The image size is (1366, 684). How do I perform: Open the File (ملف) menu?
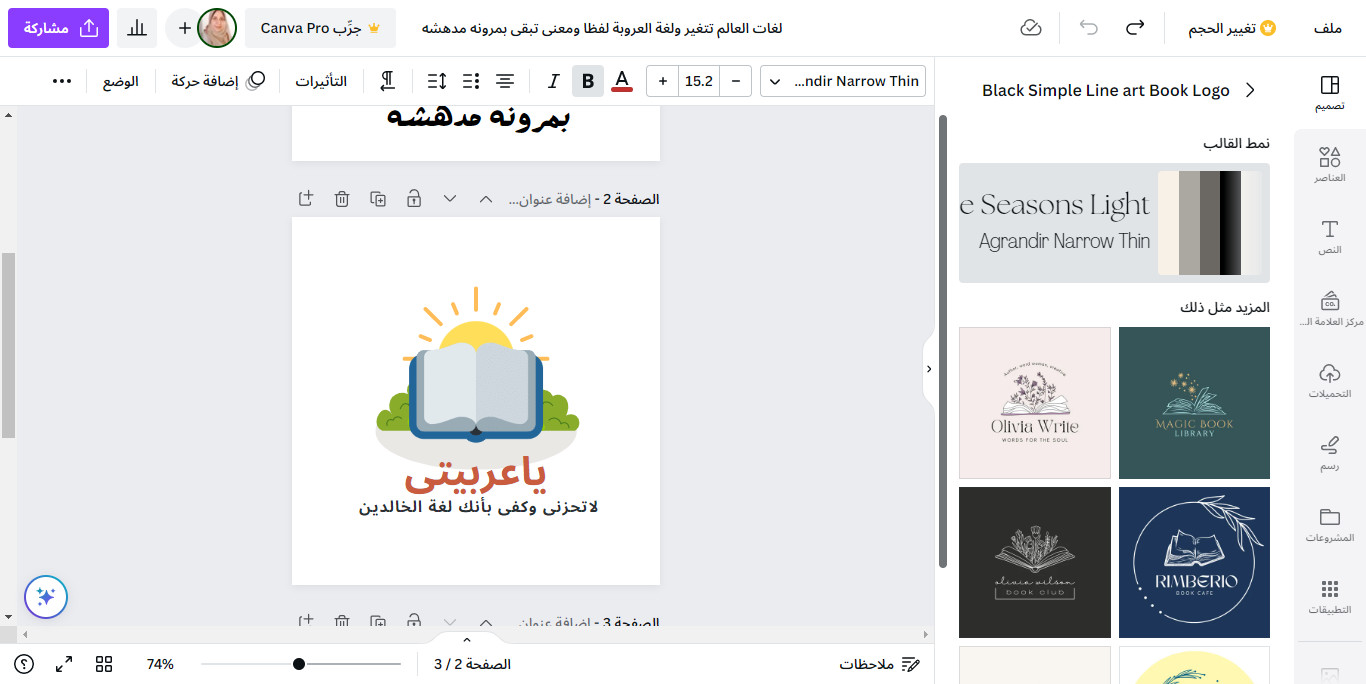[1327, 28]
